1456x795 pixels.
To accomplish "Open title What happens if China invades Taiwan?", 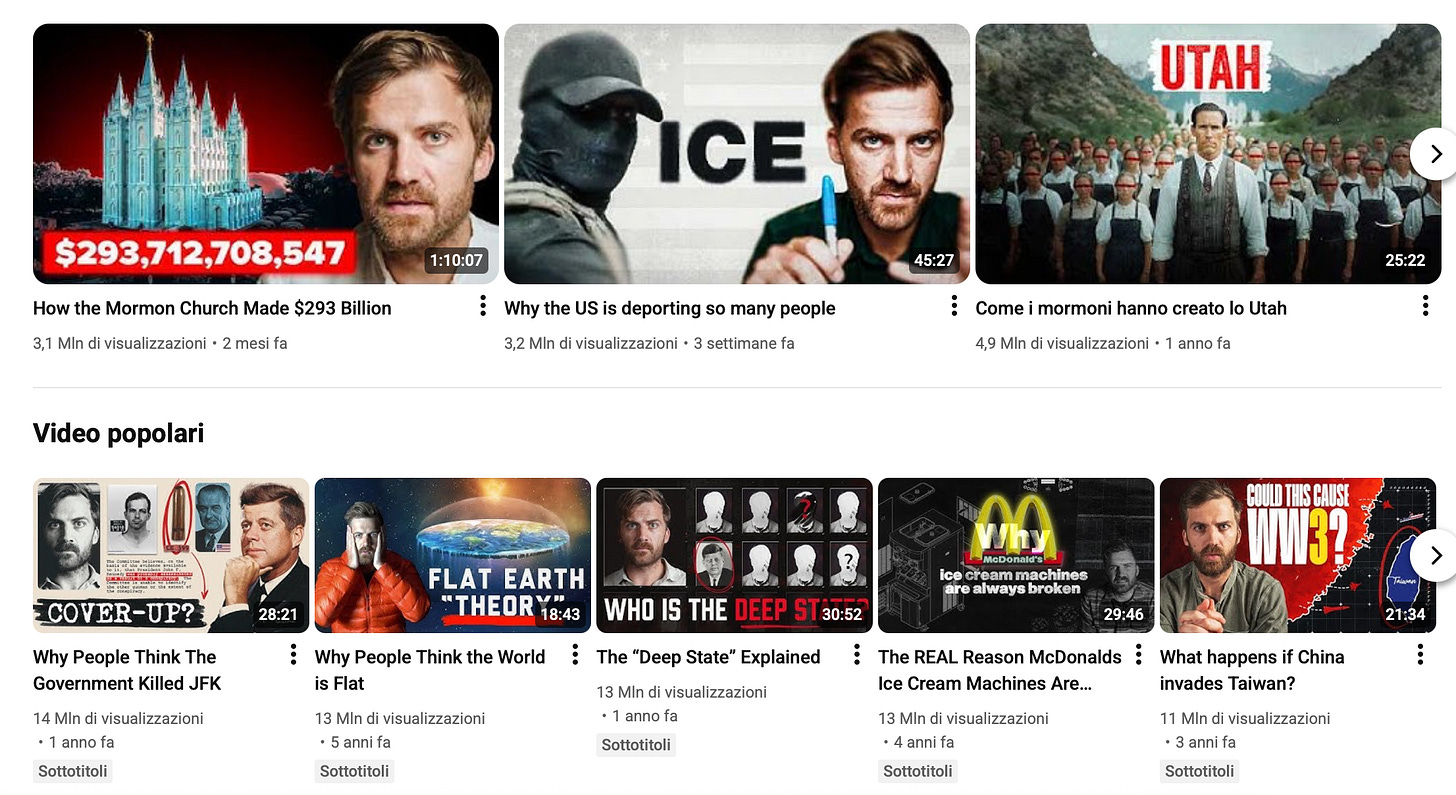I will (1252, 670).
